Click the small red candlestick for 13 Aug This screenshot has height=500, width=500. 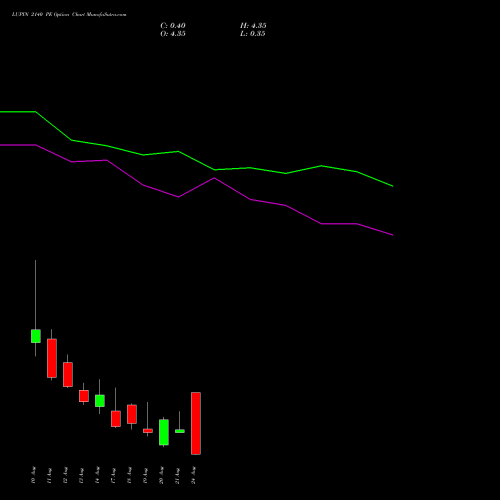pyautogui.click(x=84, y=396)
